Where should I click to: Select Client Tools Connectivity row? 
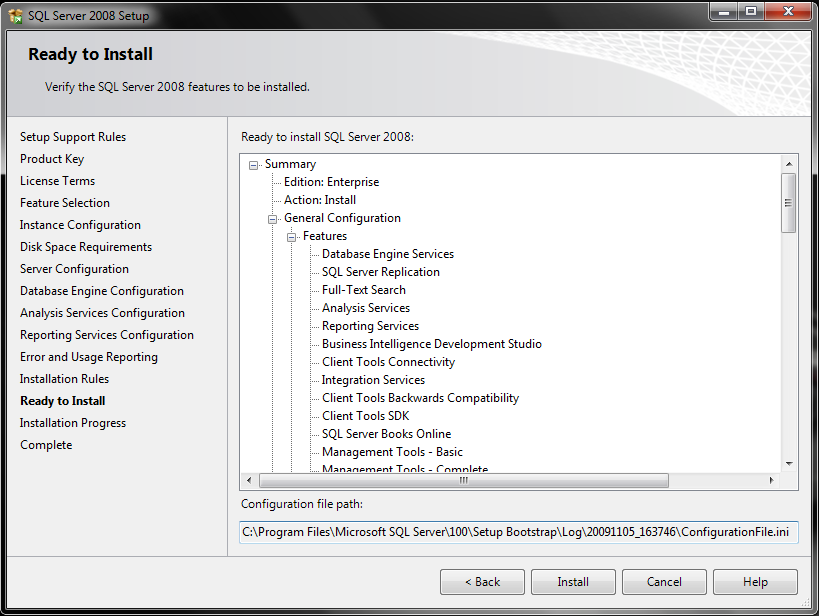click(389, 362)
